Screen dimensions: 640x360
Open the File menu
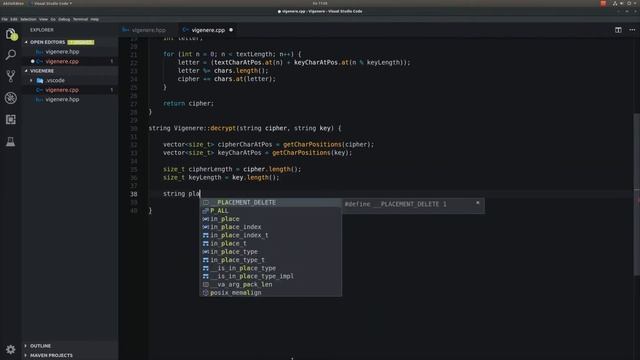(x=4, y=19)
